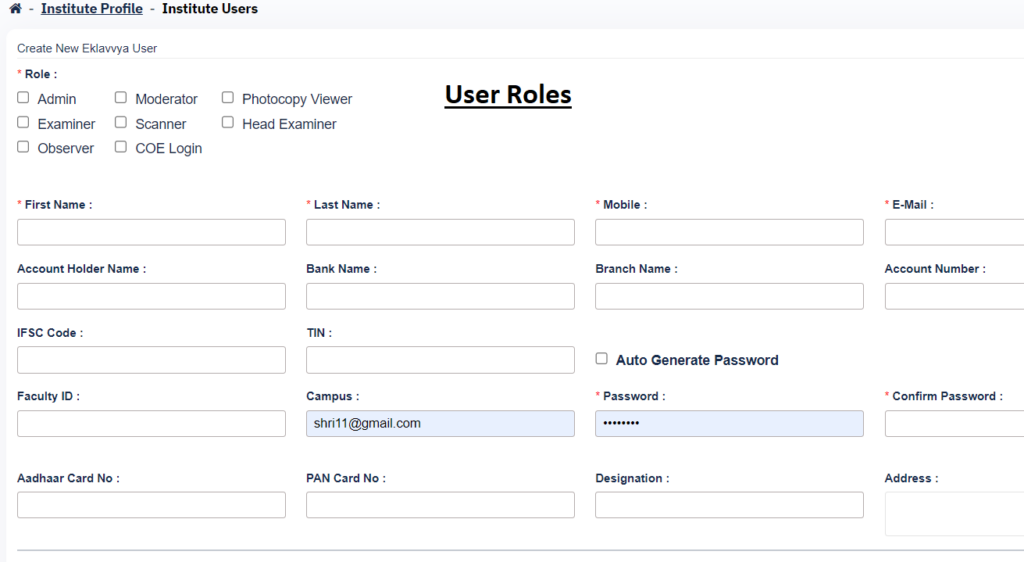Viewport: 1024px width, 562px height.
Task: Click the Confirm Password input field
Action: click(954, 424)
